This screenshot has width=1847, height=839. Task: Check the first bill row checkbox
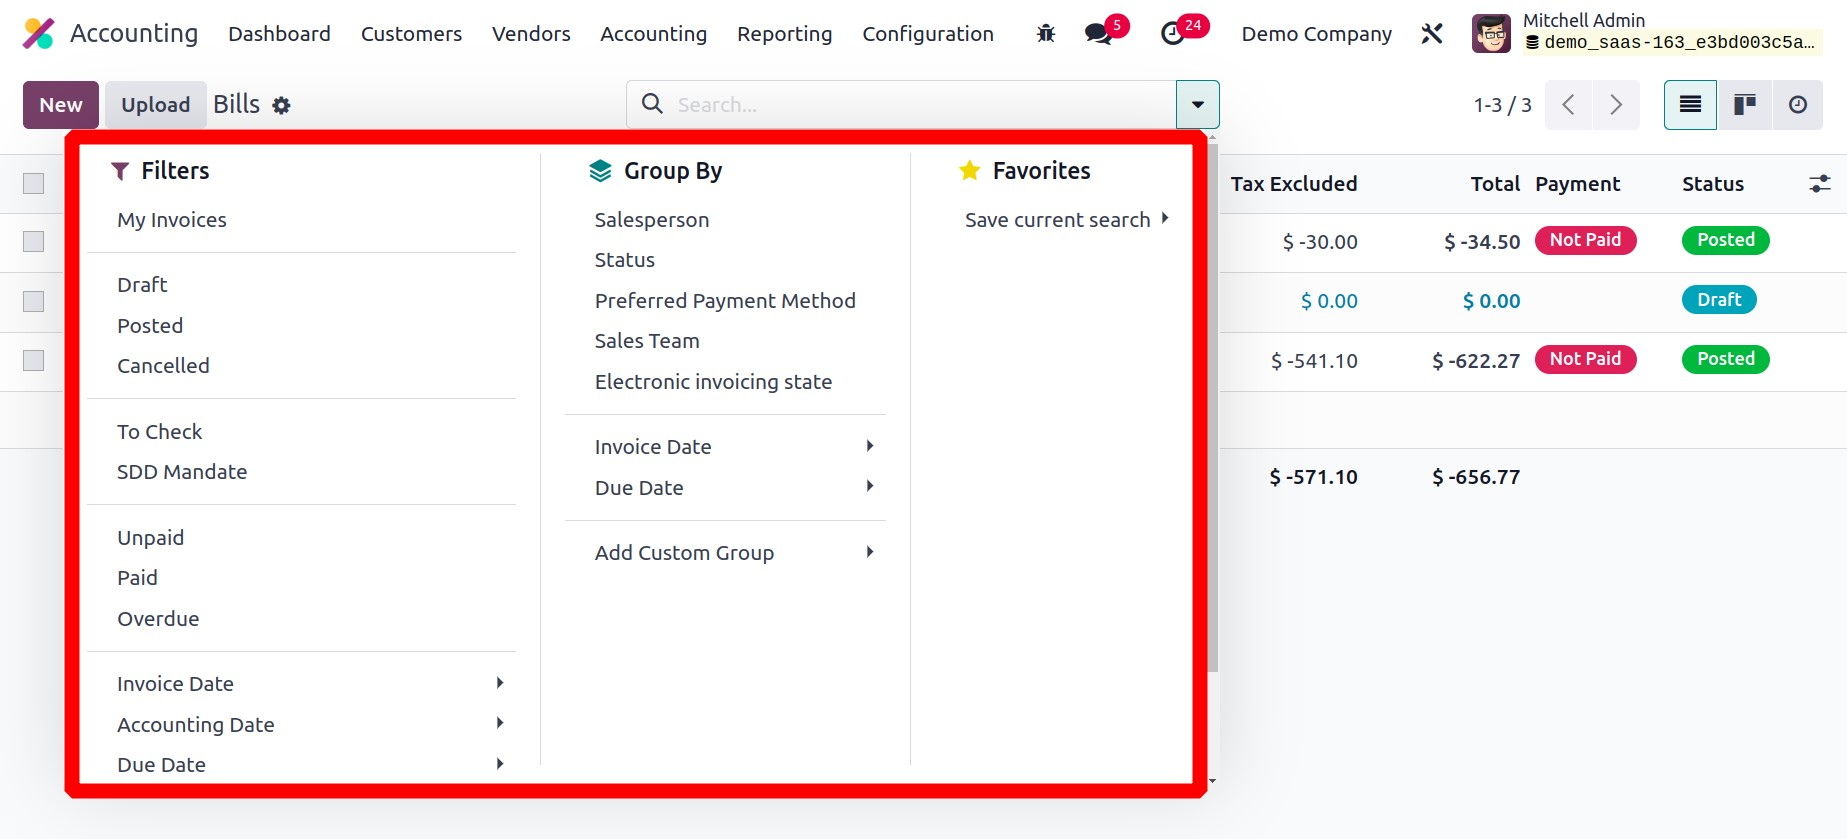pyautogui.click(x=34, y=242)
